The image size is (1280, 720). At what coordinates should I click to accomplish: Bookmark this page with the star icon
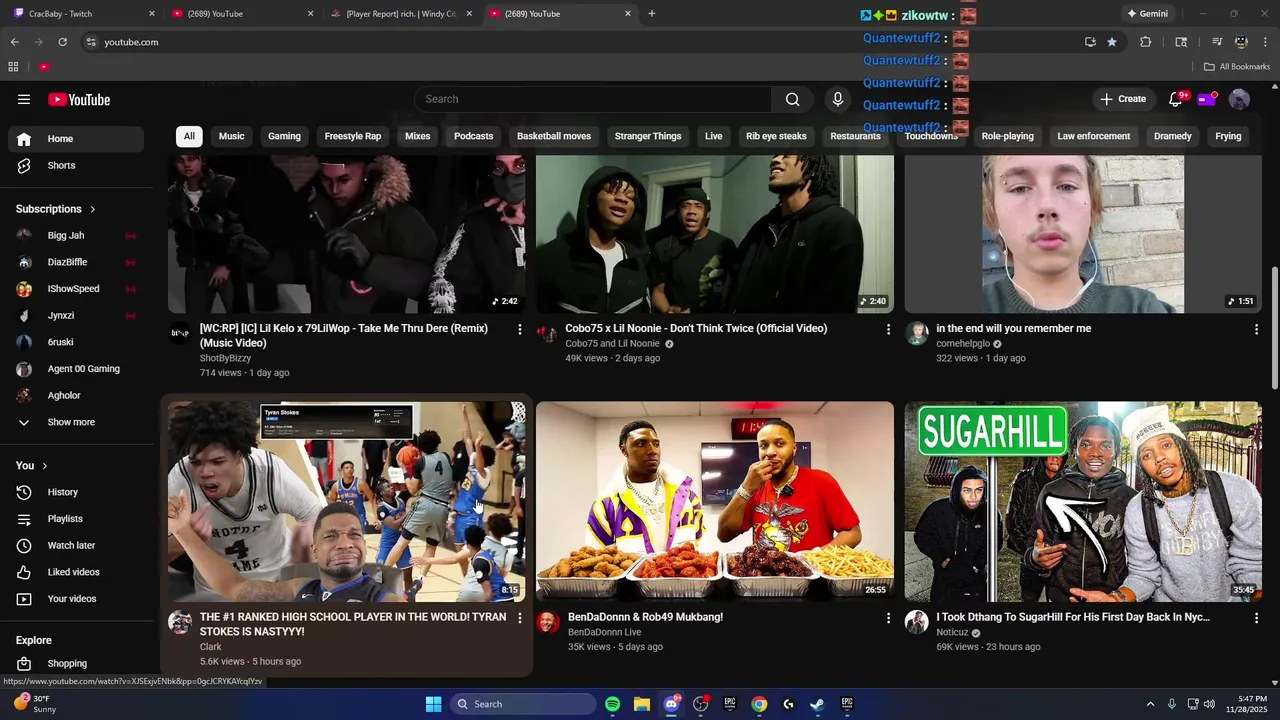click(1112, 42)
